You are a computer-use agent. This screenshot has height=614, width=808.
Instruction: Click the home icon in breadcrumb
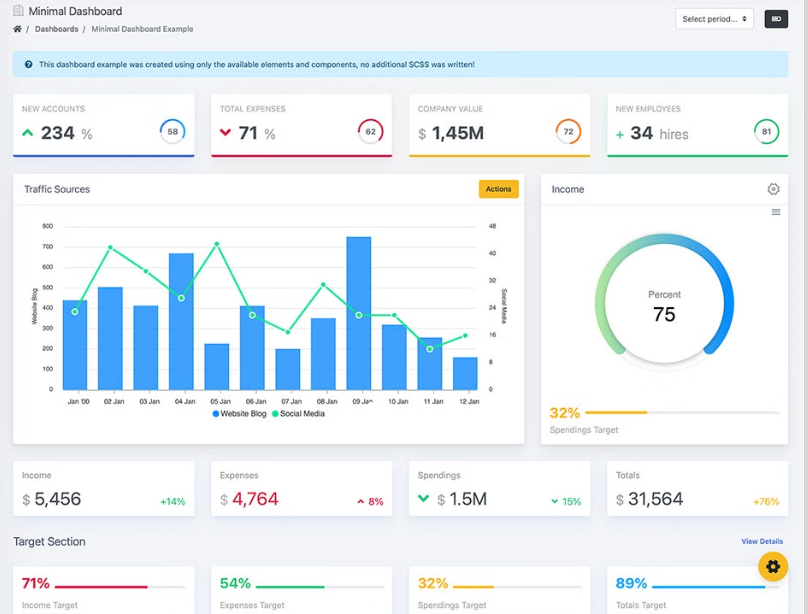pos(17,29)
